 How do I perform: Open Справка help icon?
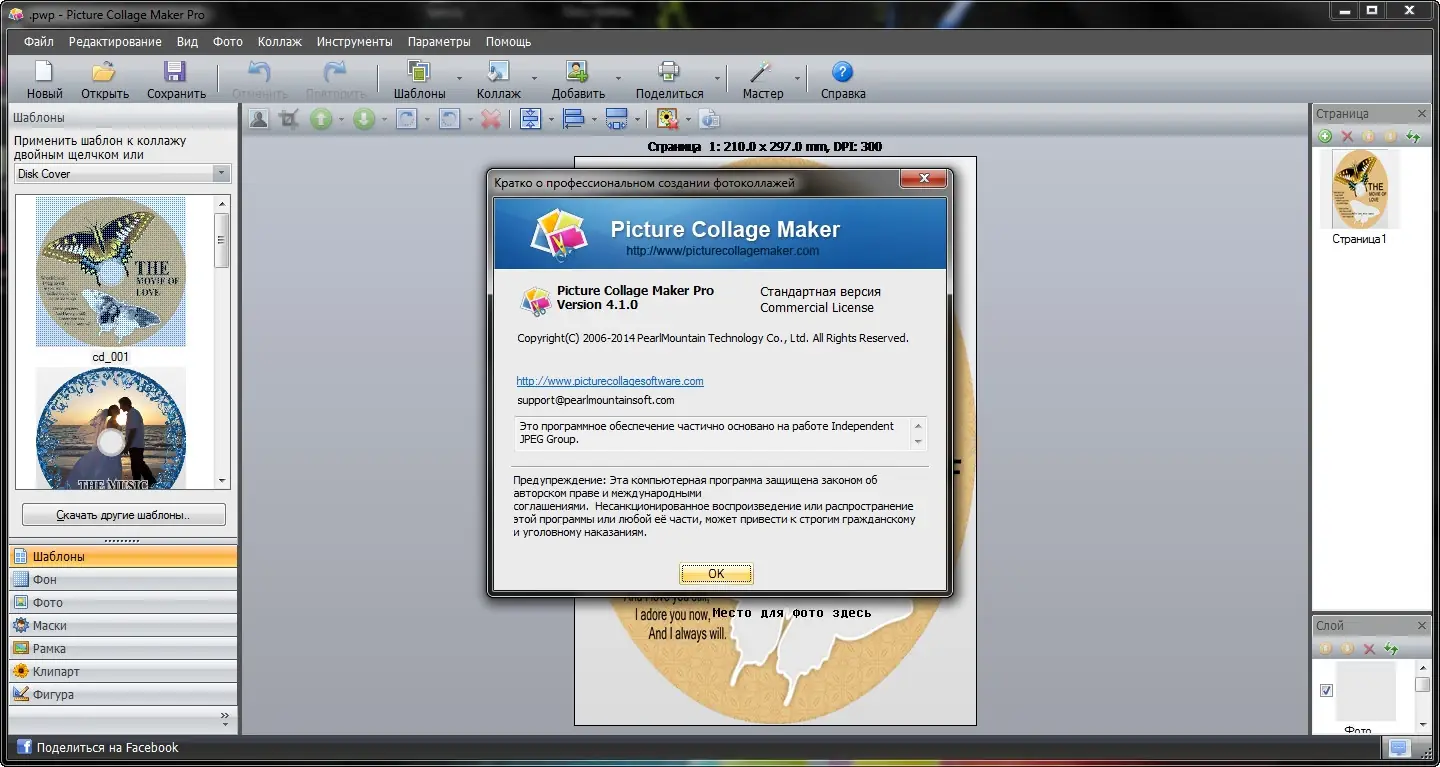pyautogui.click(x=843, y=72)
